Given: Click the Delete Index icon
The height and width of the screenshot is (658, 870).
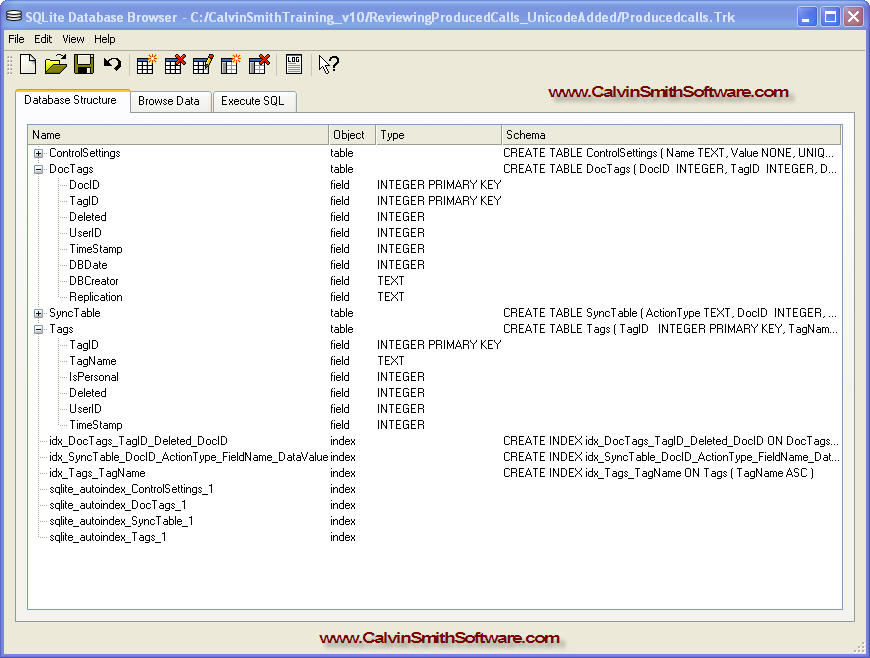Looking at the screenshot, I should tap(259, 65).
